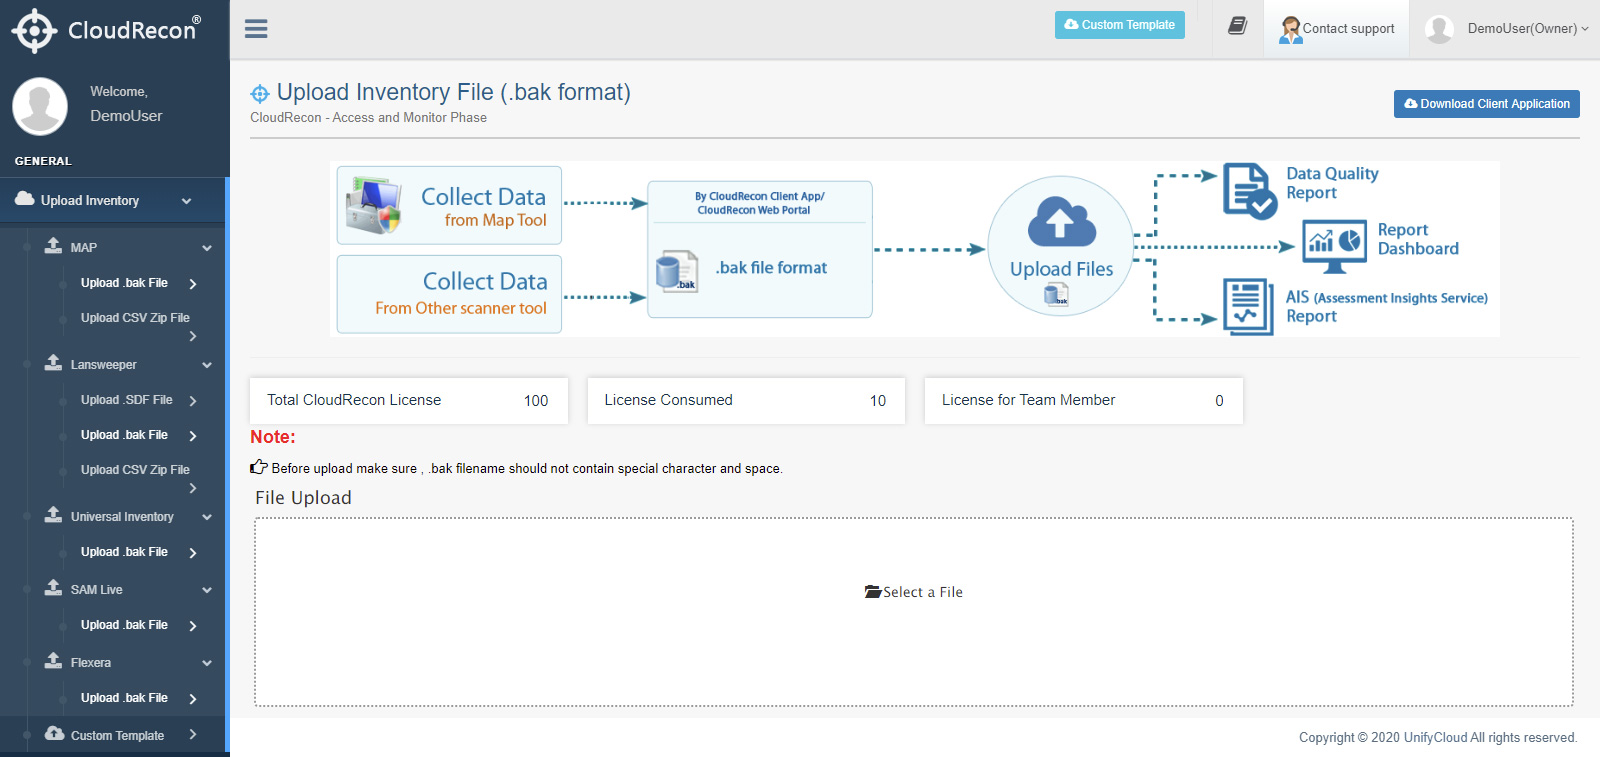Image resolution: width=1600 pixels, height=757 pixels.
Task: Open MAP Upload .bak File arrow
Action: 193,284
